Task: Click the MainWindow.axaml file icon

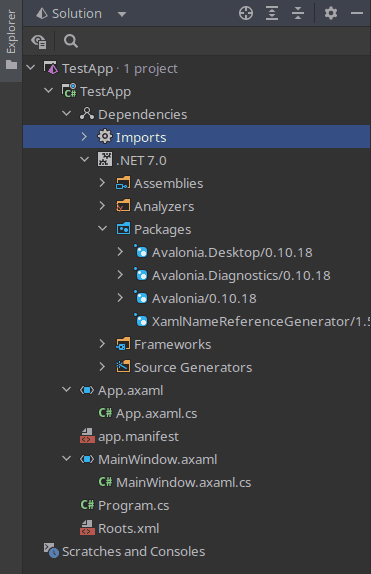Action: tap(87, 459)
